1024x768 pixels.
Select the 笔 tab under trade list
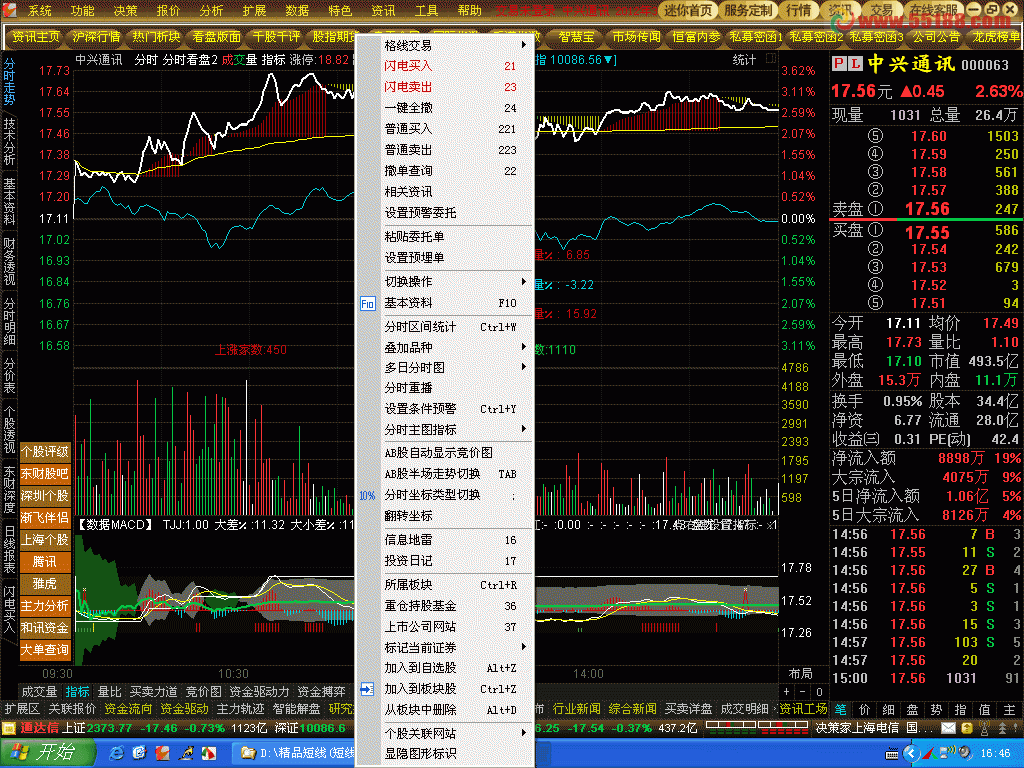tap(840, 709)
